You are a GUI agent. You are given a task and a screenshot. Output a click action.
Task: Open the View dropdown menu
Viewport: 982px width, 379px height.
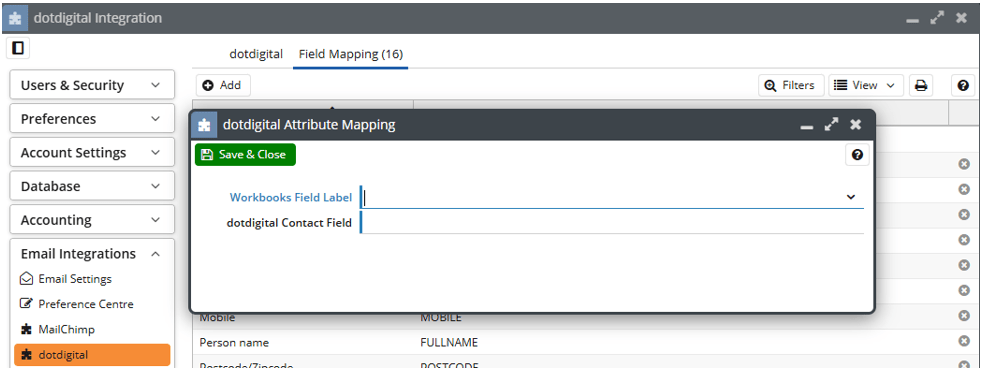tap(866, 86)
